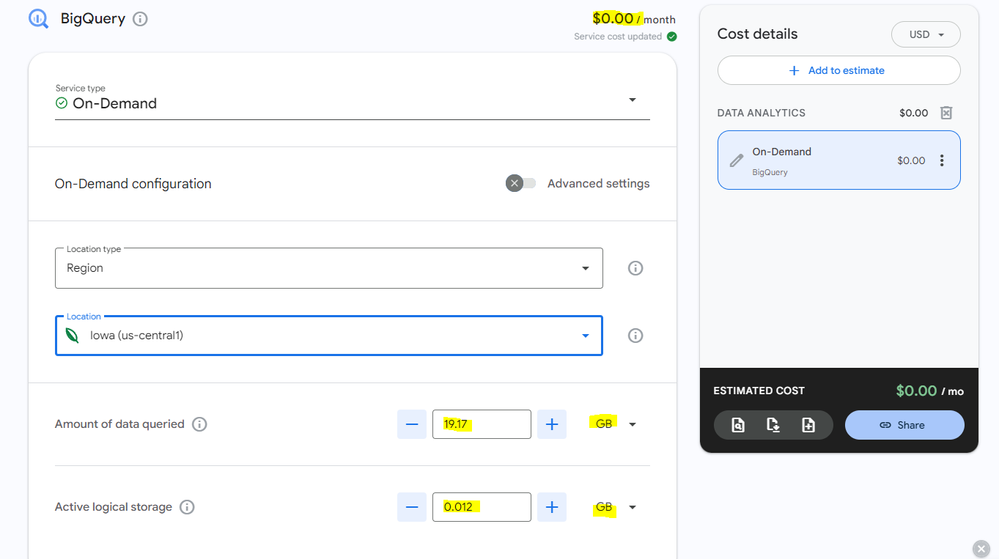Toggle Advanced settings switch
Screen dimensions: 999x559
521,184
